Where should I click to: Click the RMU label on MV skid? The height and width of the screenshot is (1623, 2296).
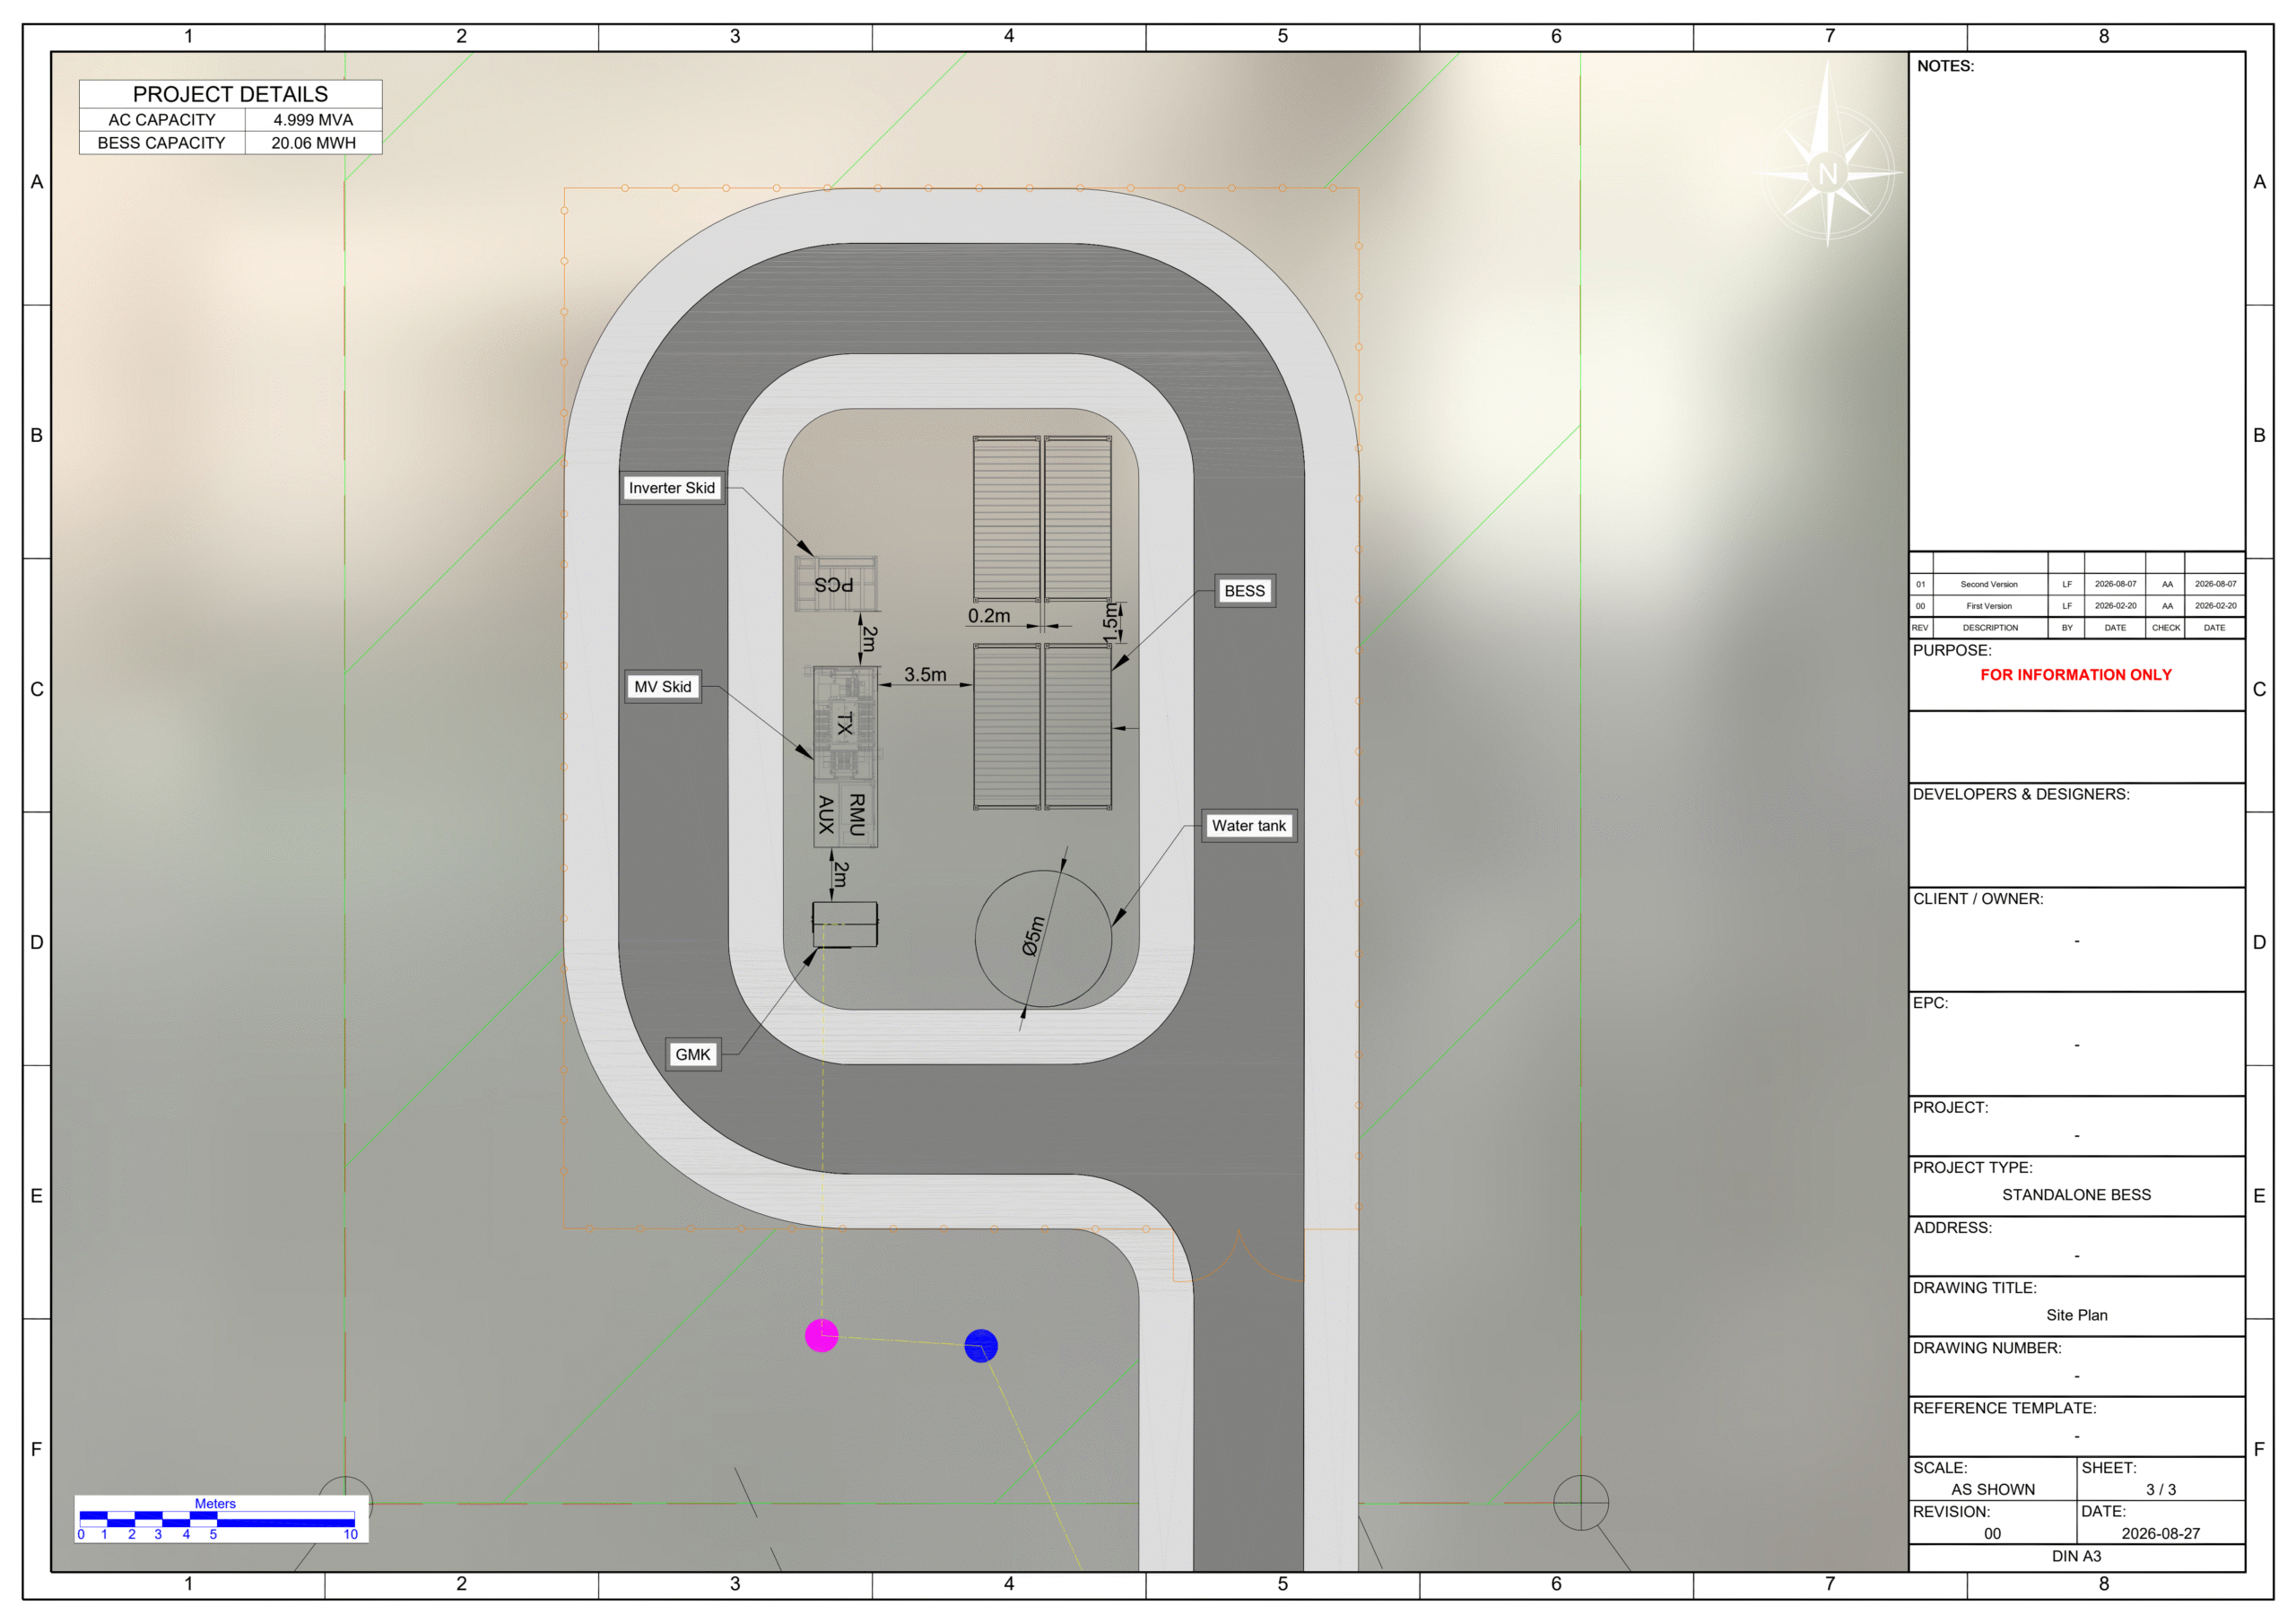click(857, 815)
